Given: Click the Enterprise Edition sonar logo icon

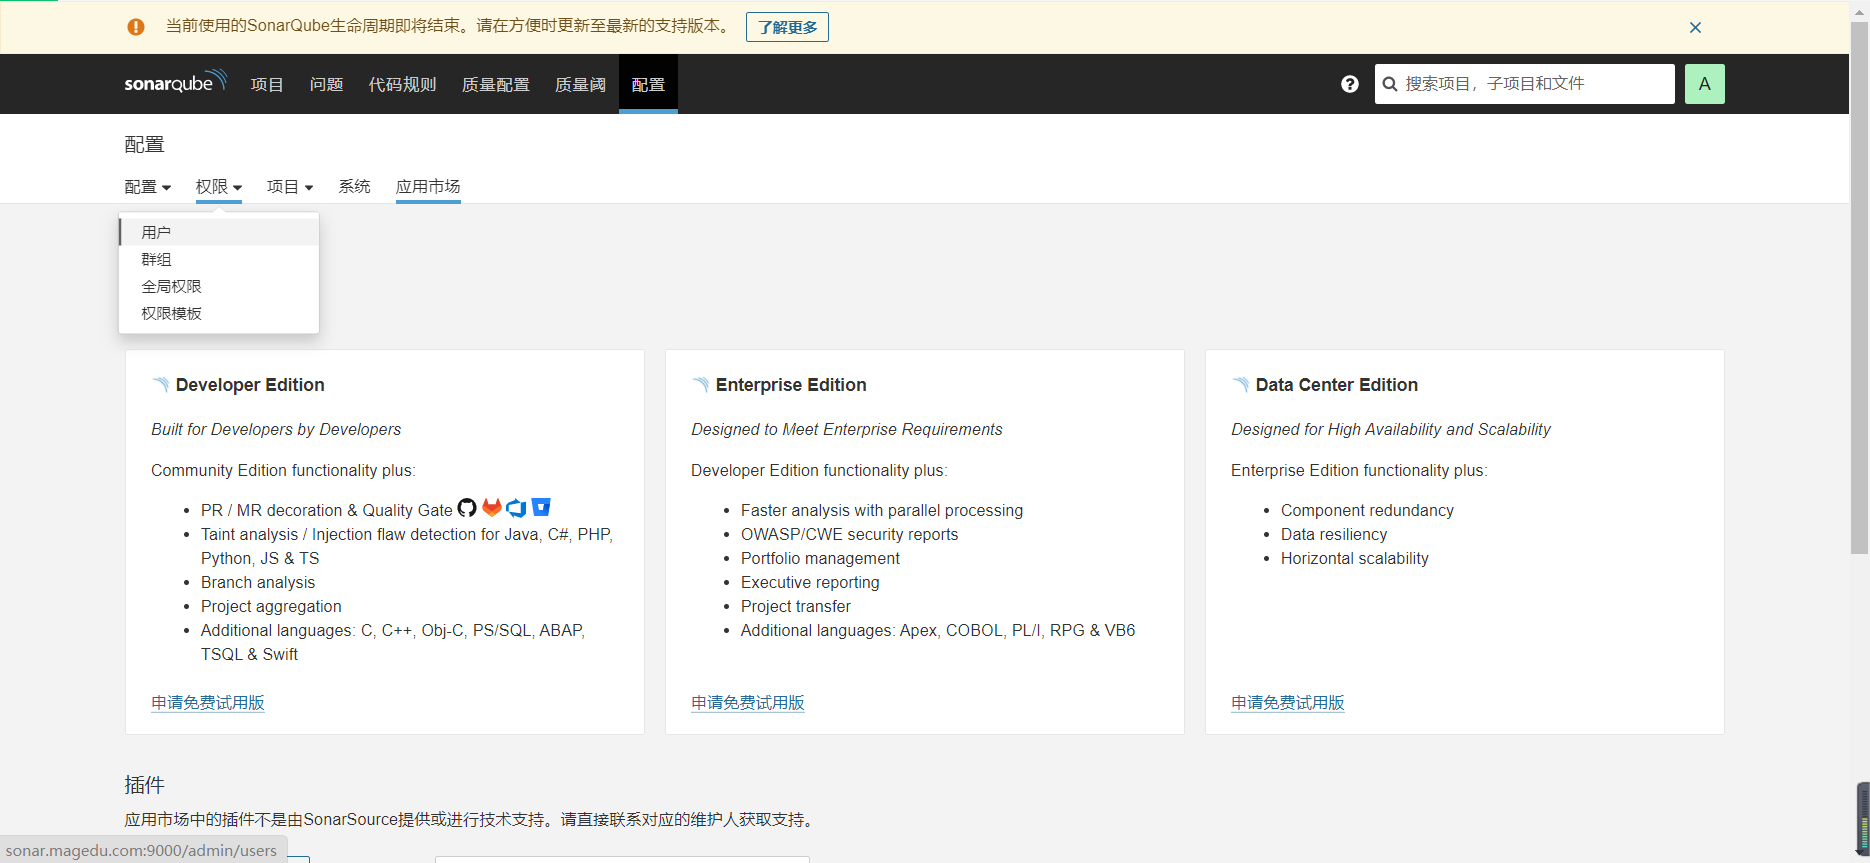Looking at the screenshot, I should pos(700,385).
